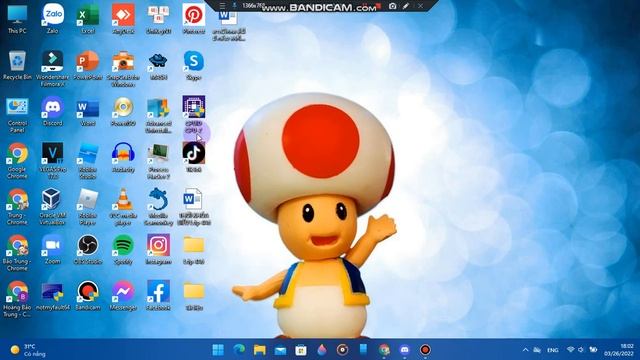Select the pencil draw tool on the Bandicam bar

coord(406,6)
